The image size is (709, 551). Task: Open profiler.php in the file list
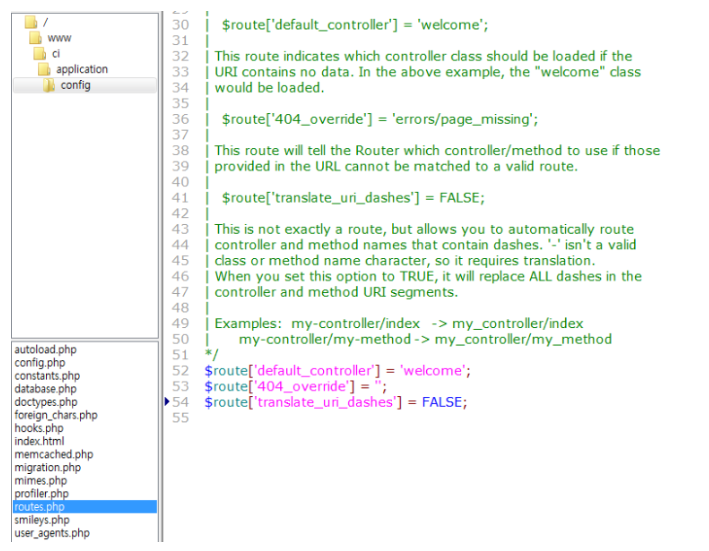tap(42, 494)
